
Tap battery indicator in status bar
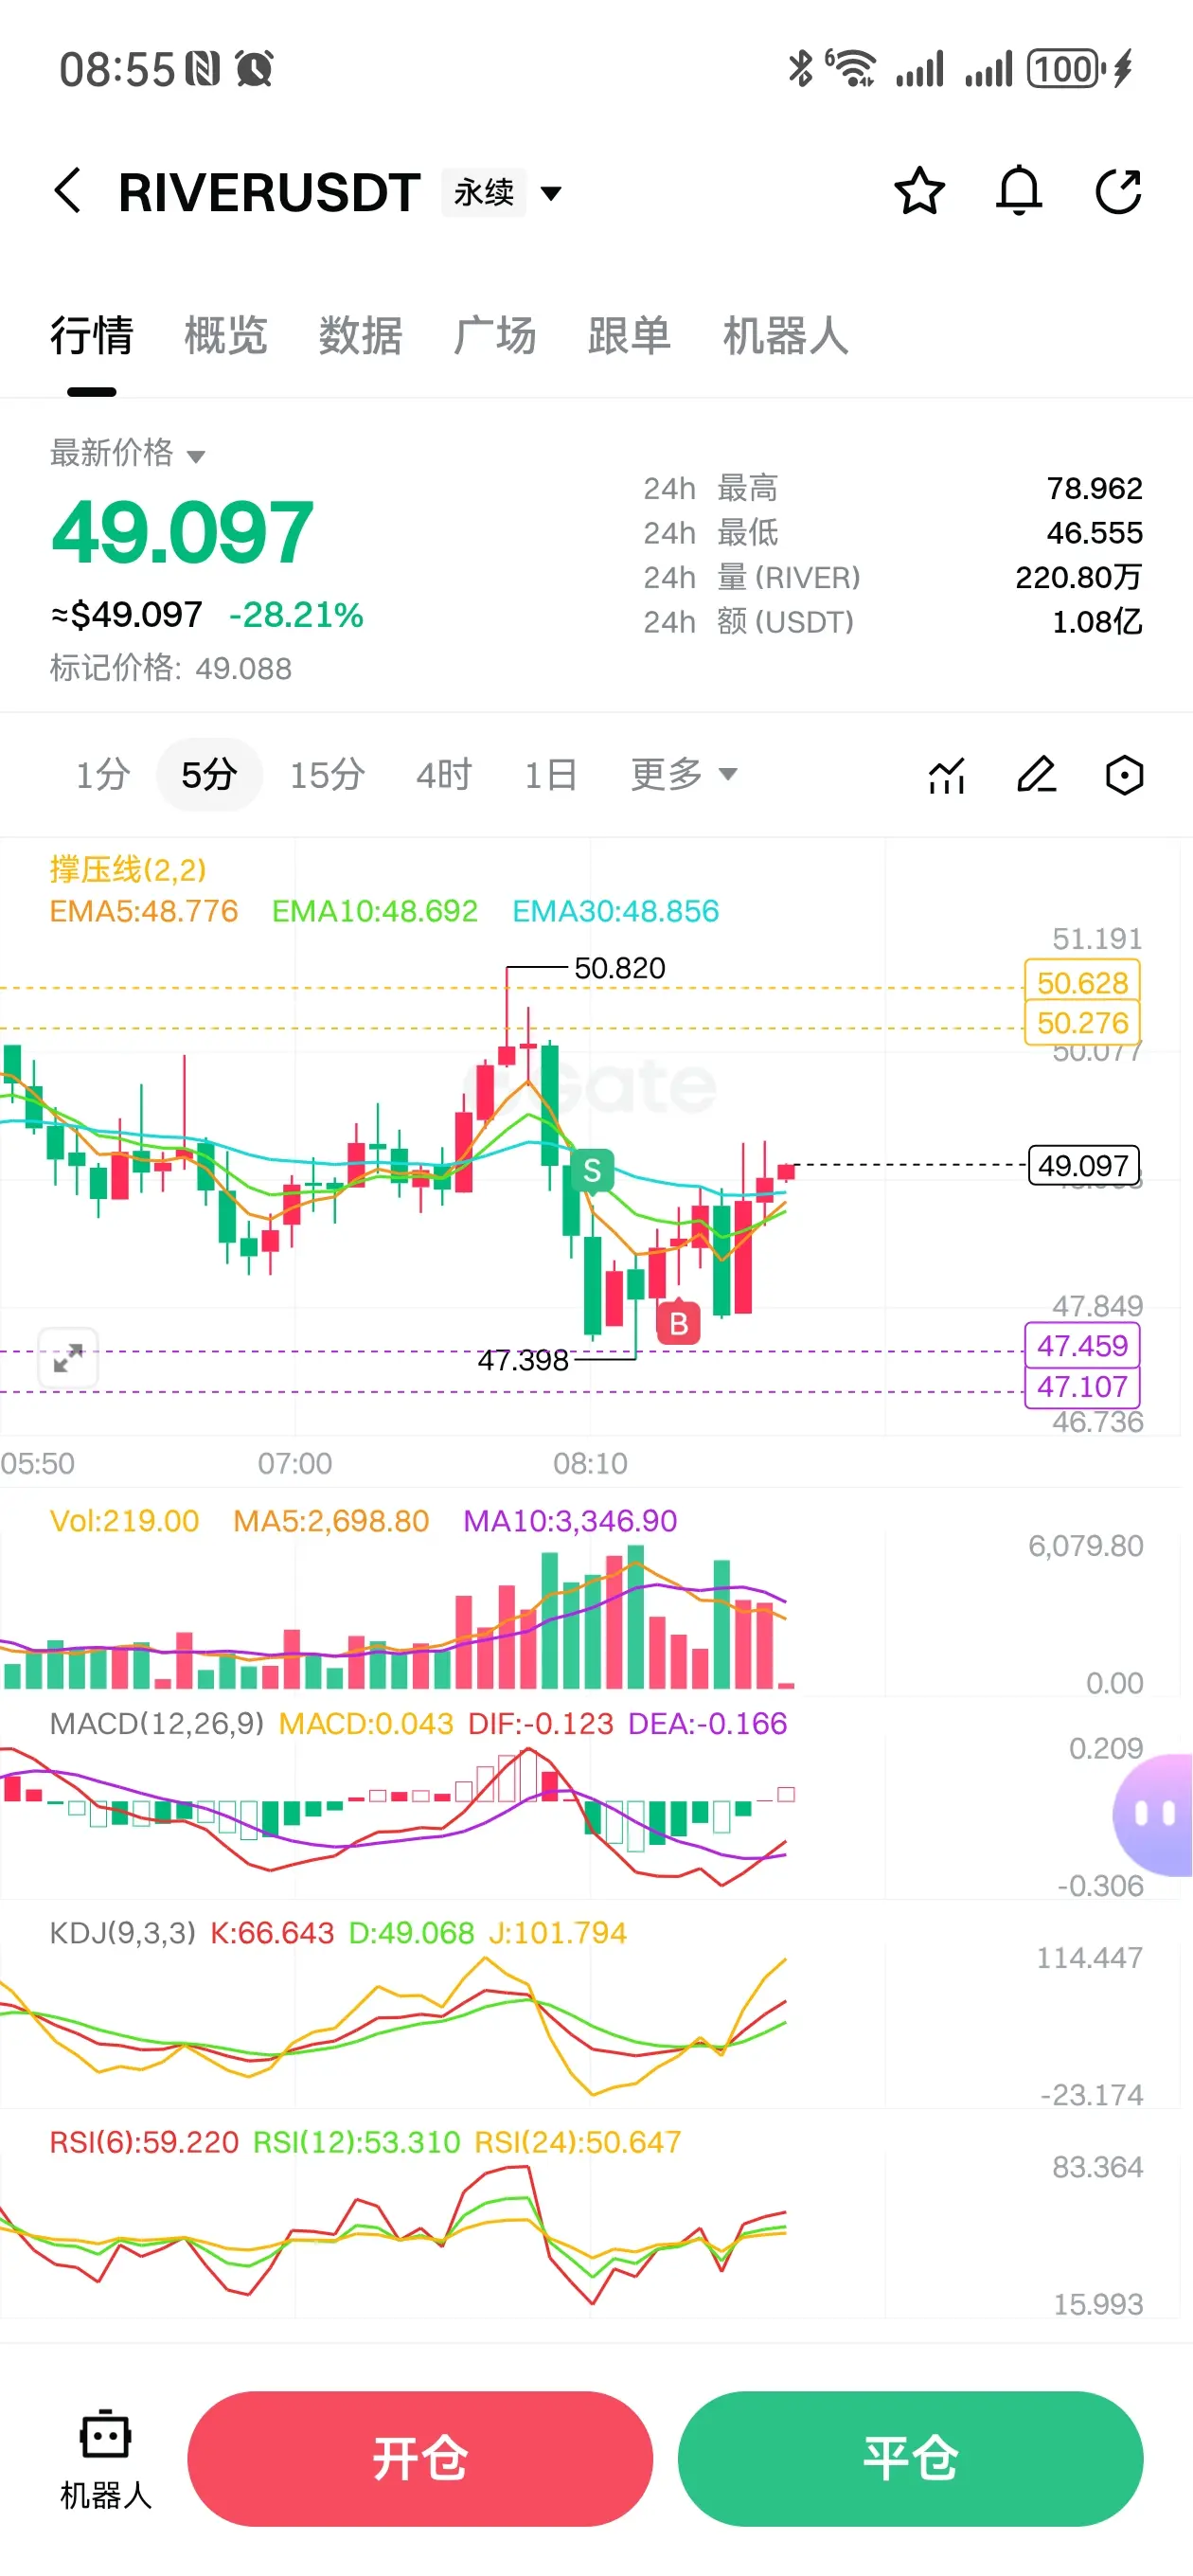click(1066, 69)
